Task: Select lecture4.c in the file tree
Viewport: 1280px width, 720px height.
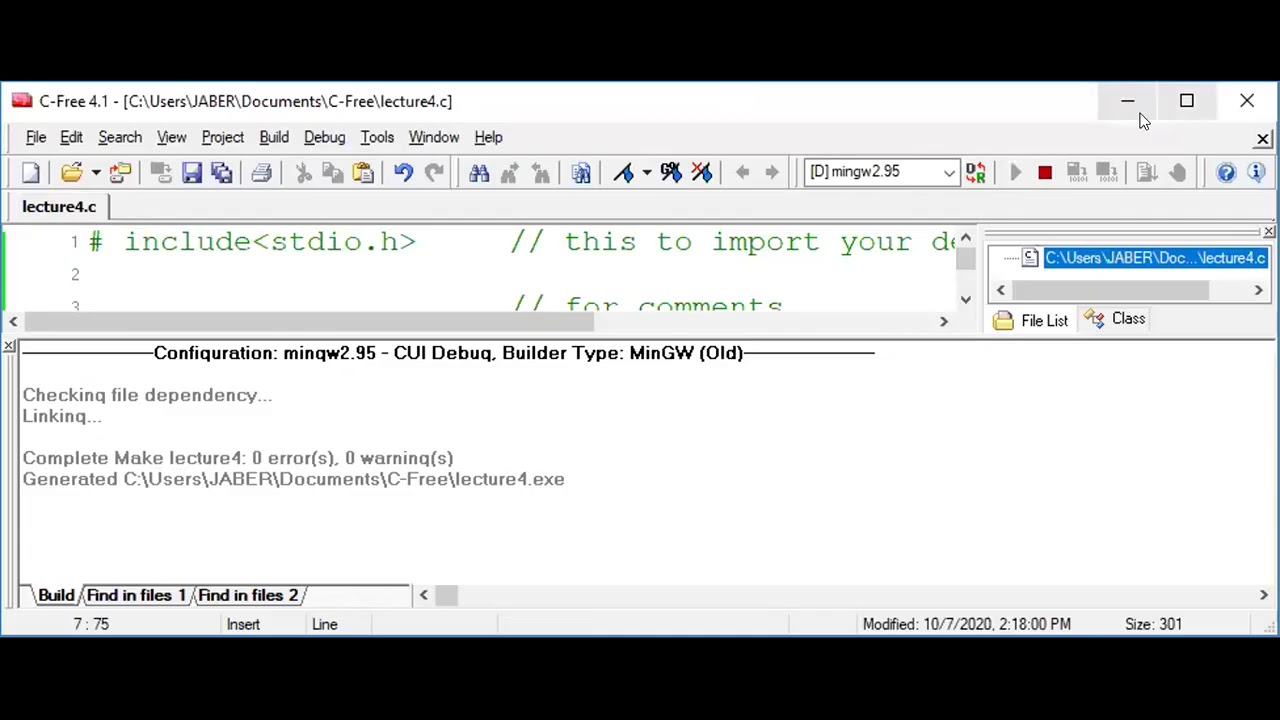Action: click(1155, 258)
